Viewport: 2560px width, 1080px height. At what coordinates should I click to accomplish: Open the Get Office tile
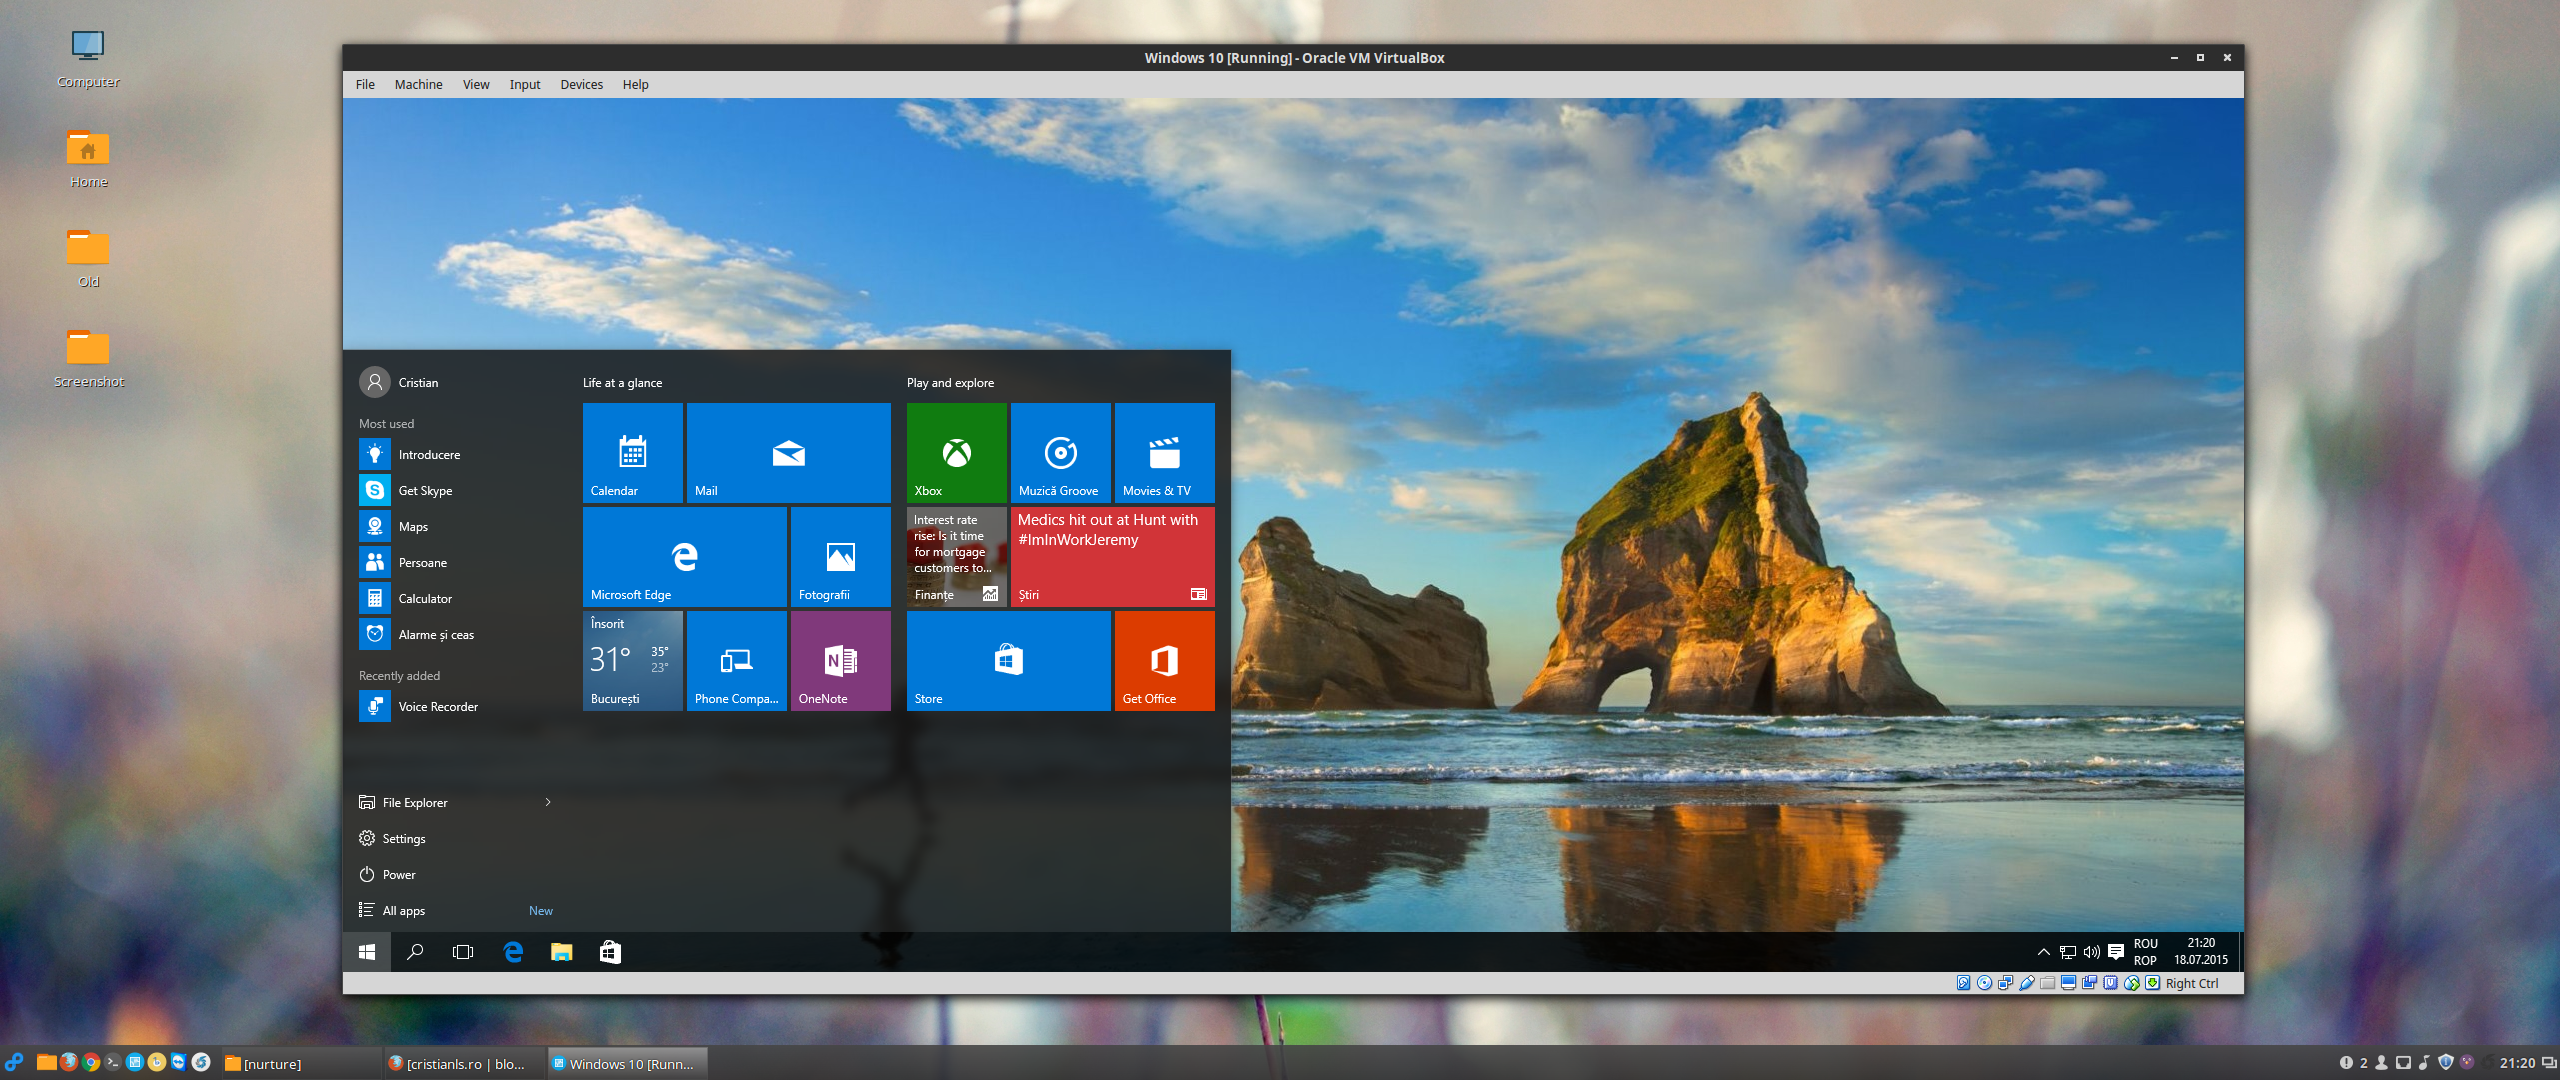(1164, 660)
